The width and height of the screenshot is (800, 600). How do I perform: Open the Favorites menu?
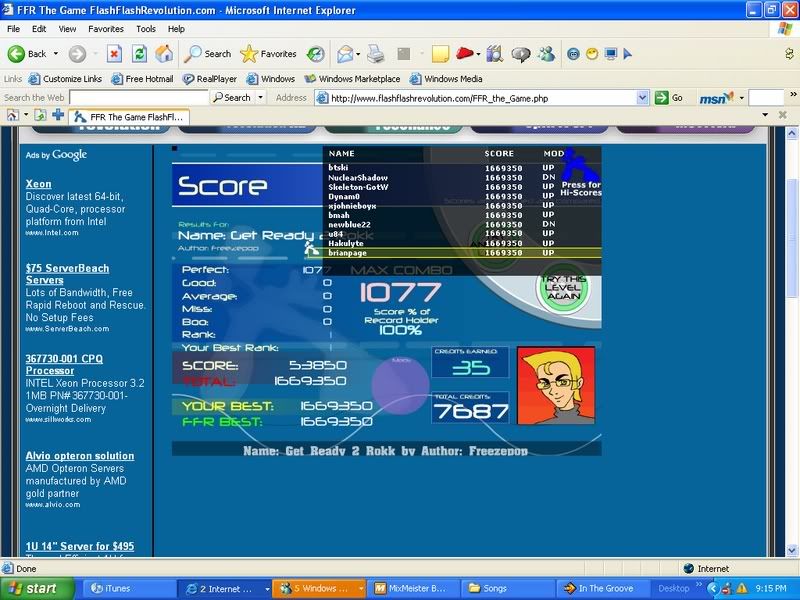click(105, 29)
